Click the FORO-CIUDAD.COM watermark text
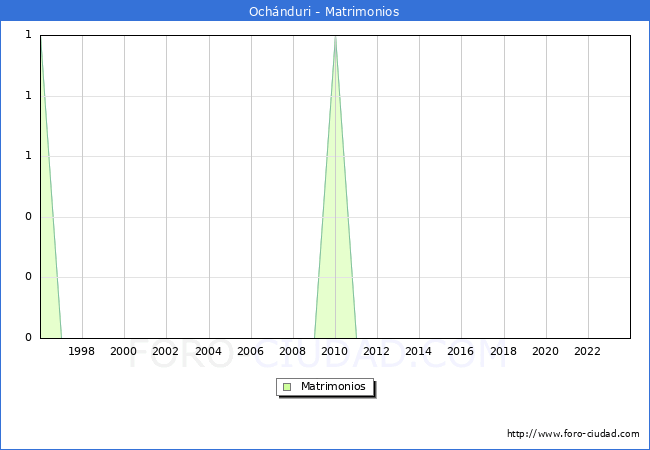This screenshot has width=650, height=450. [324, 353]
